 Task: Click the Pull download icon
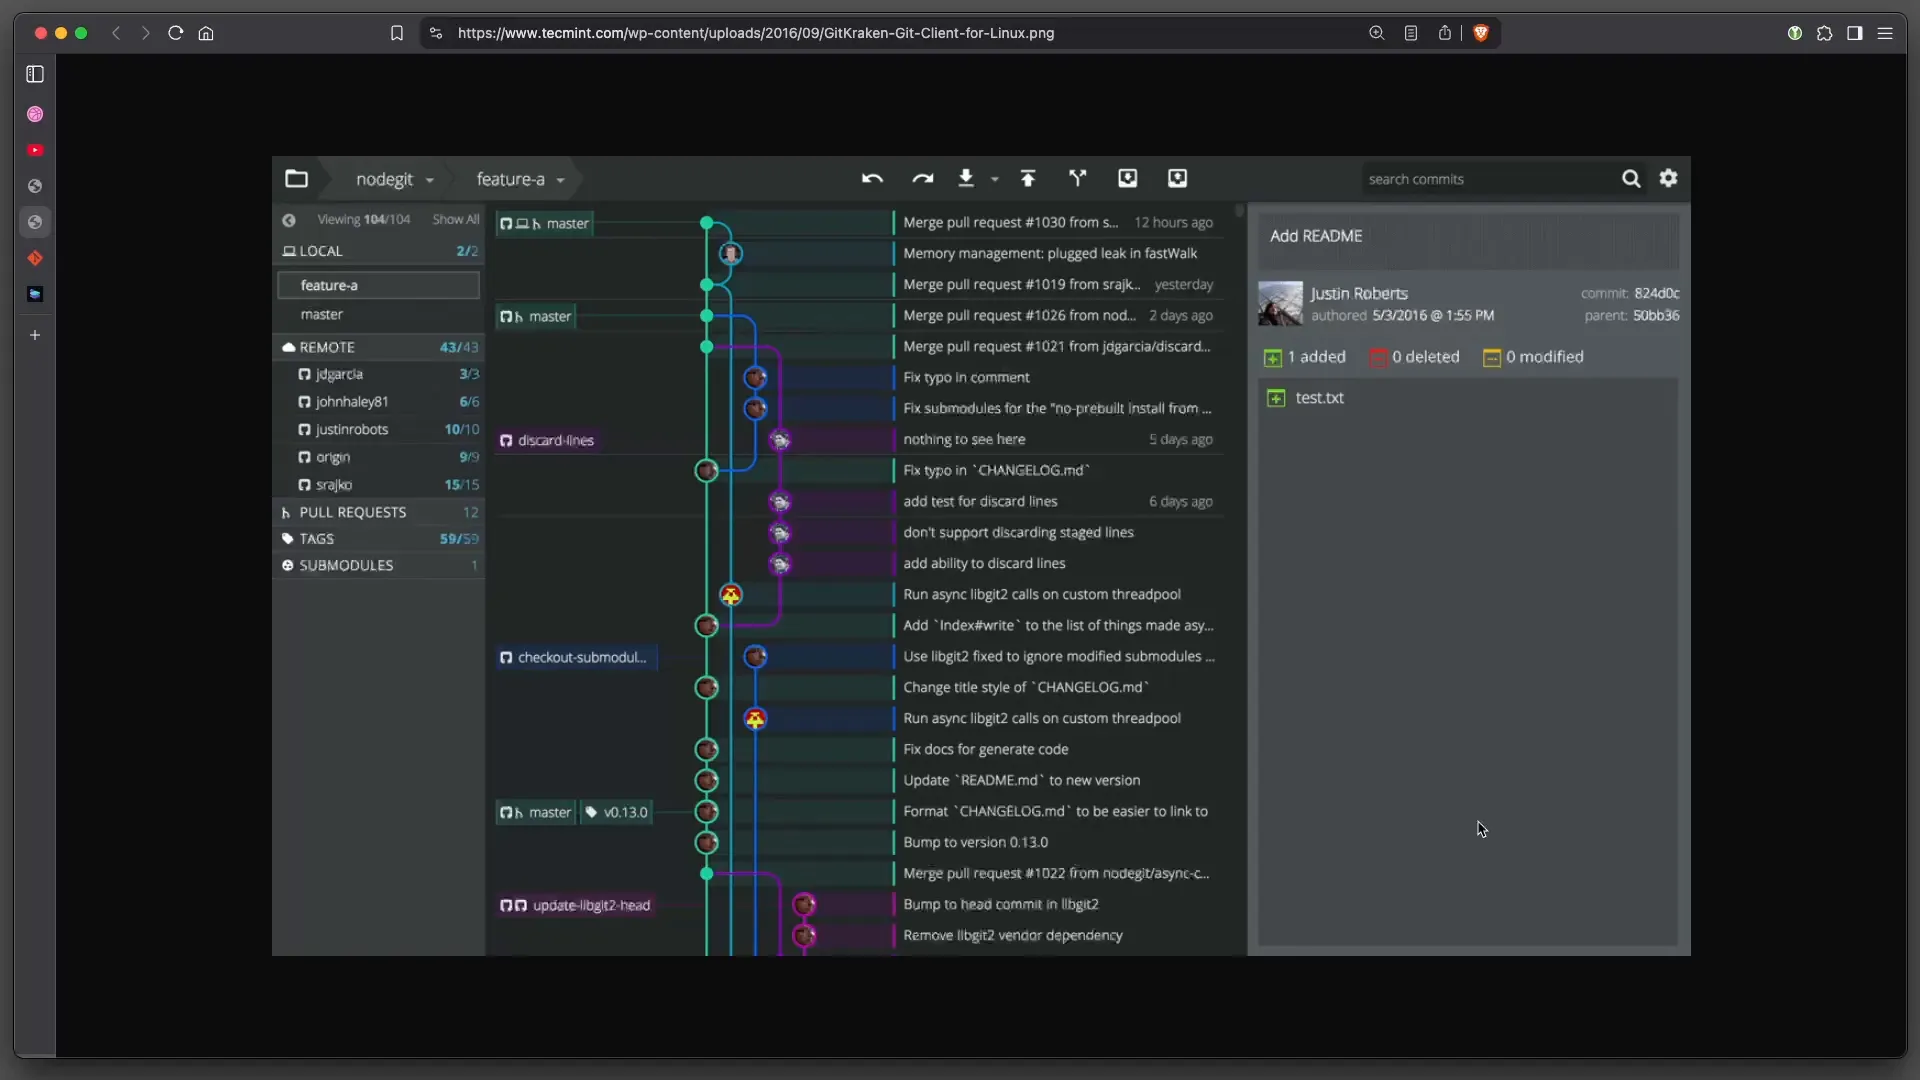click(965, 178)
